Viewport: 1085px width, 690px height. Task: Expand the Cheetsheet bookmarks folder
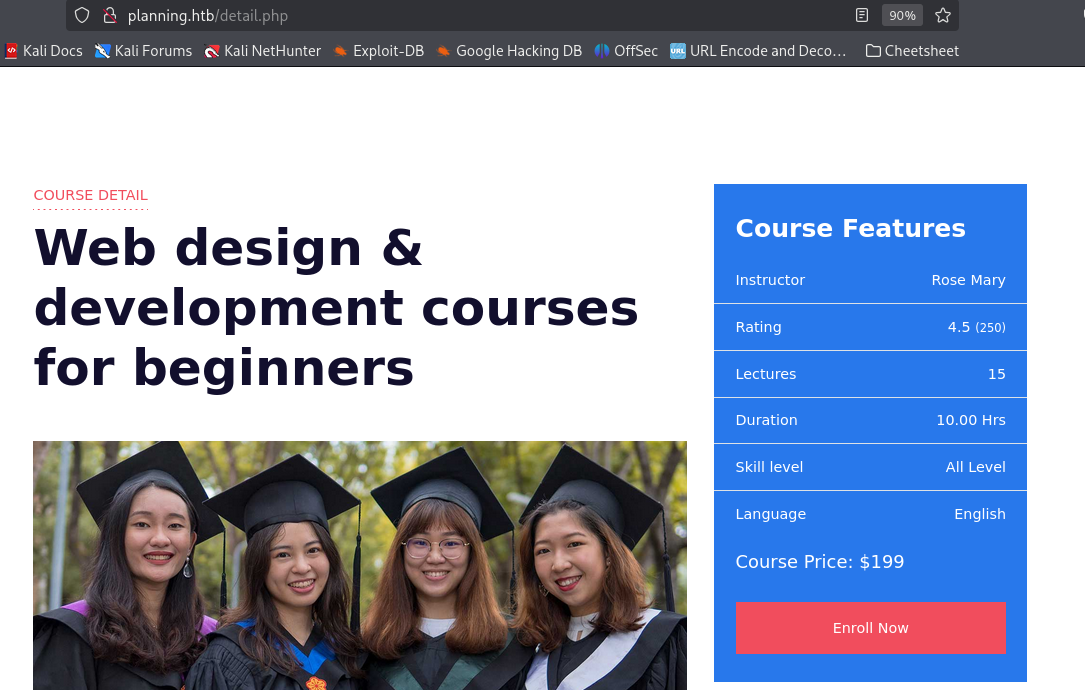click(912, 51)
